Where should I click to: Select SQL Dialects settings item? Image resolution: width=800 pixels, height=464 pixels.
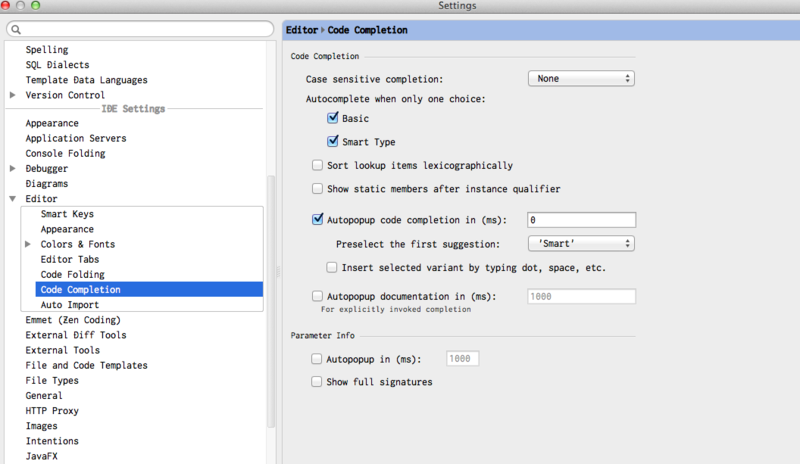(x=58, y=65)
